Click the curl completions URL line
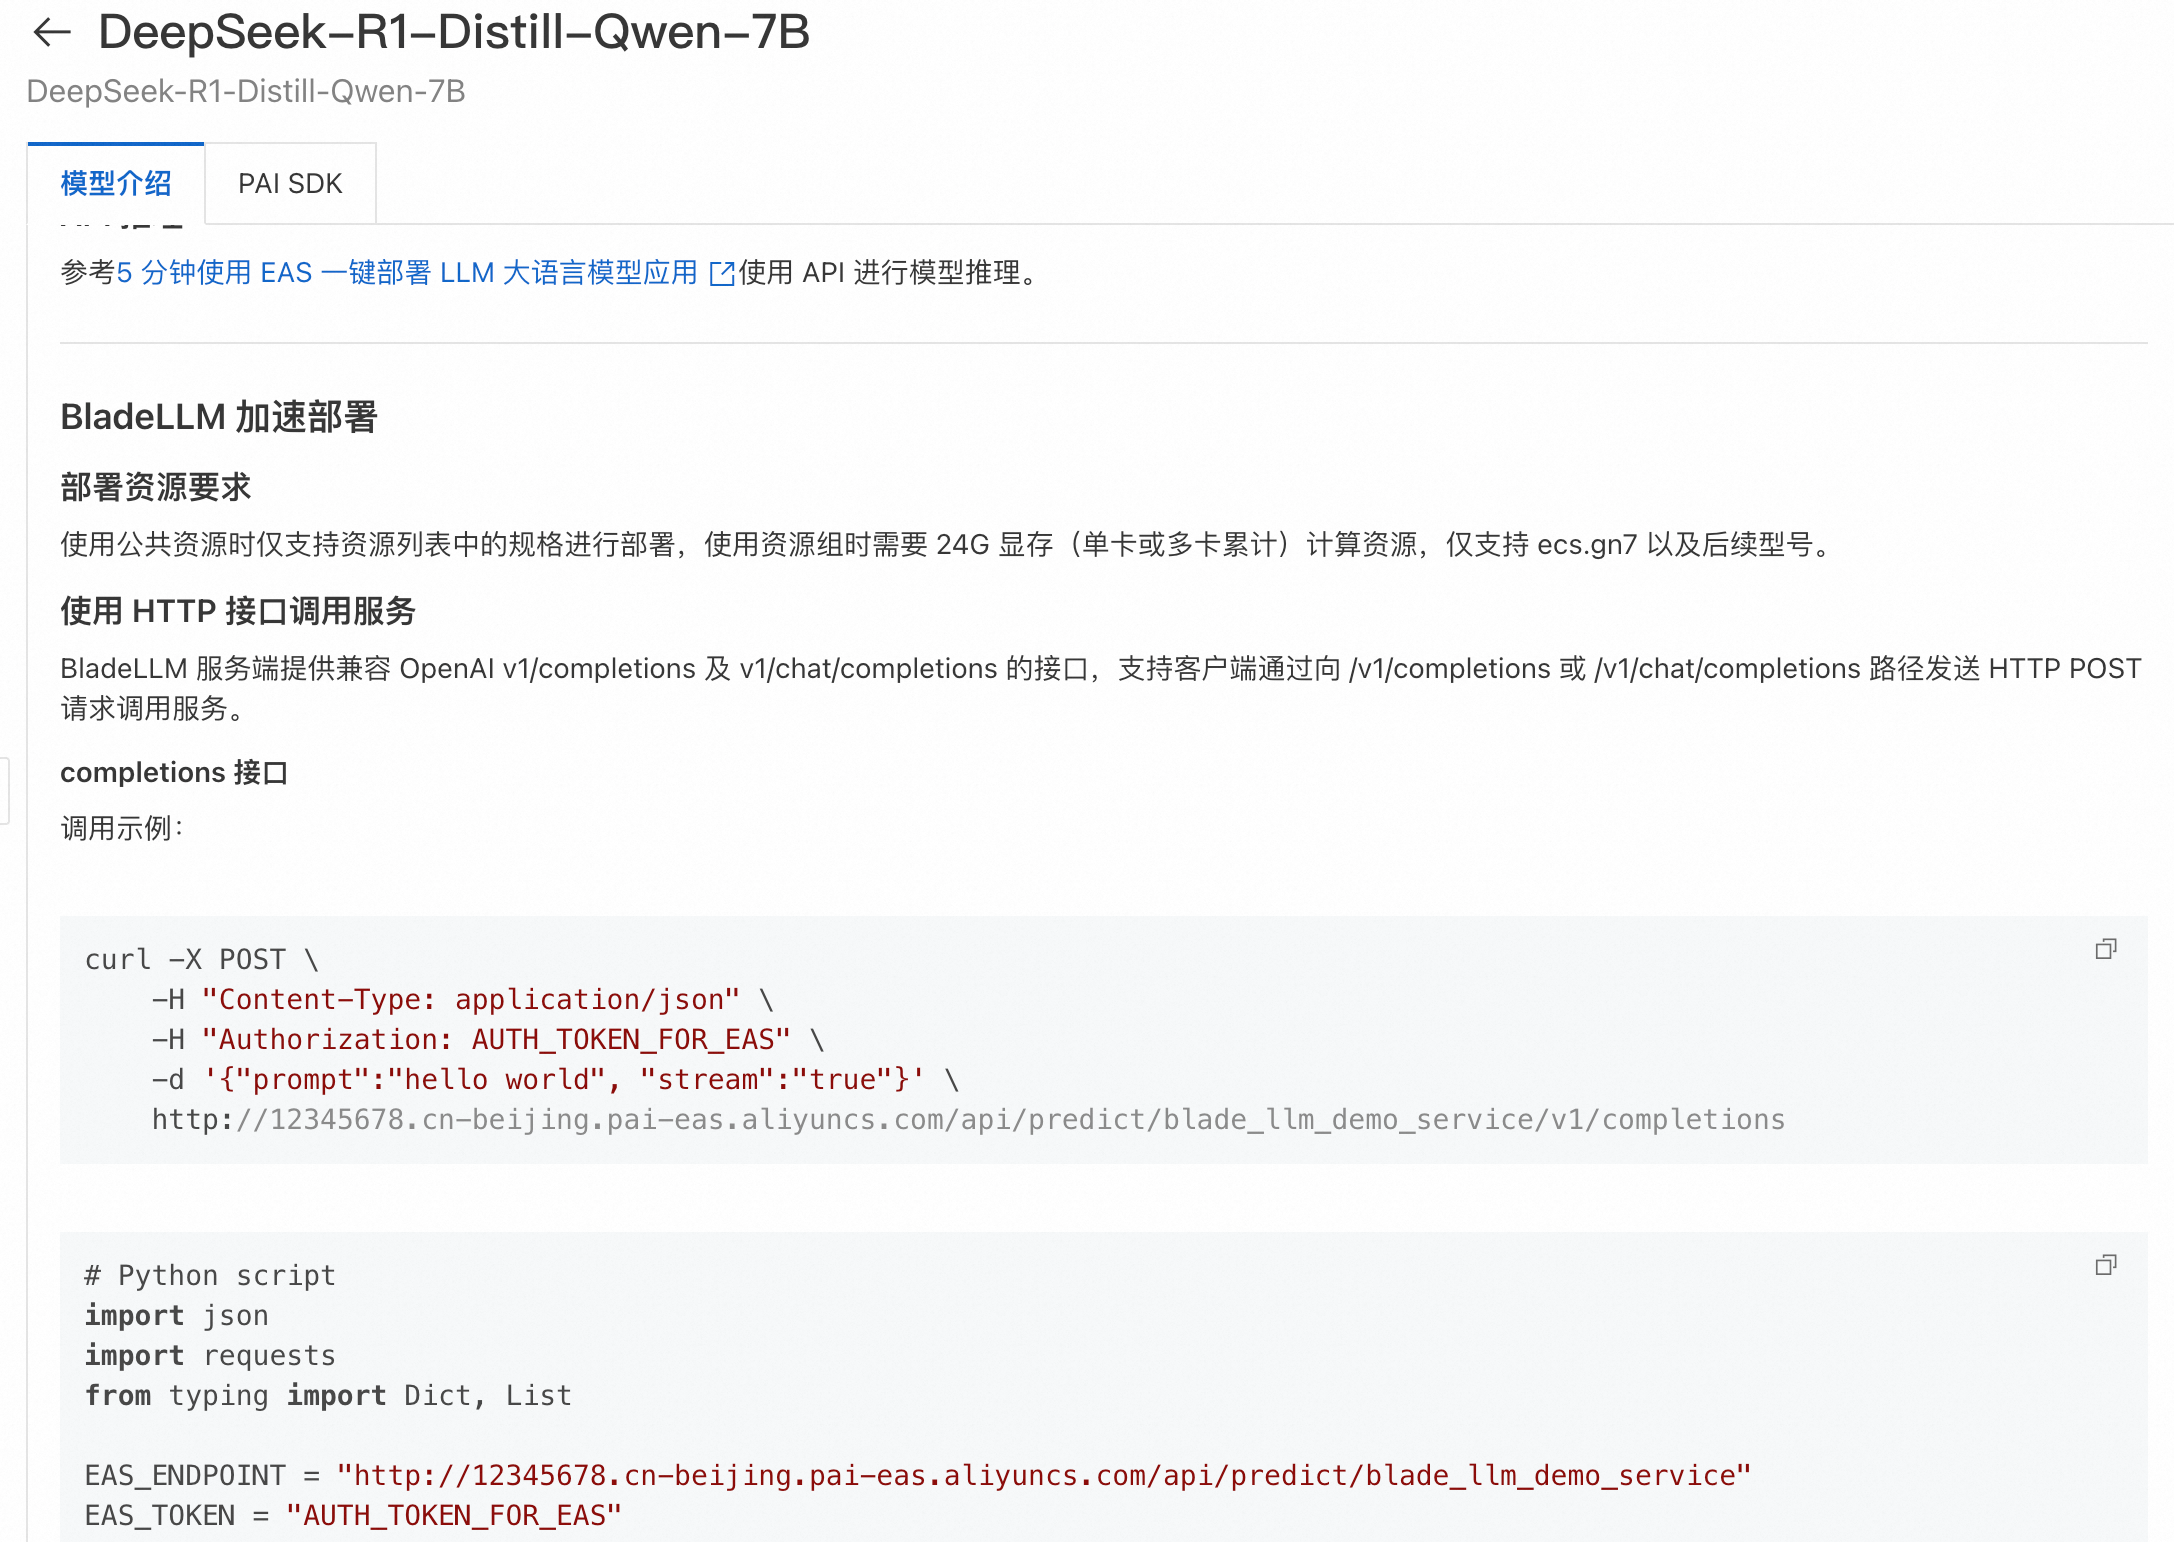 [x=968, y=1120]
